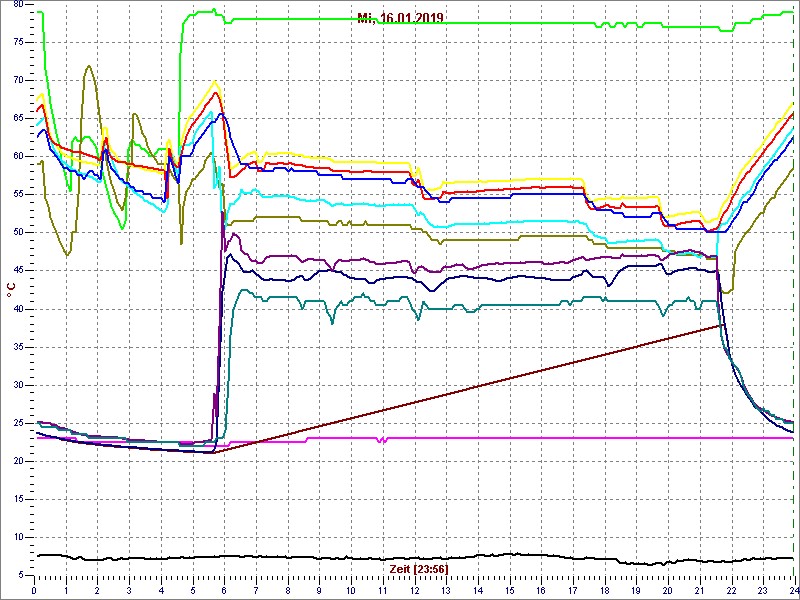Select the 65 label on temperature axis
The image size is (800, 600).
click(18, 118)
